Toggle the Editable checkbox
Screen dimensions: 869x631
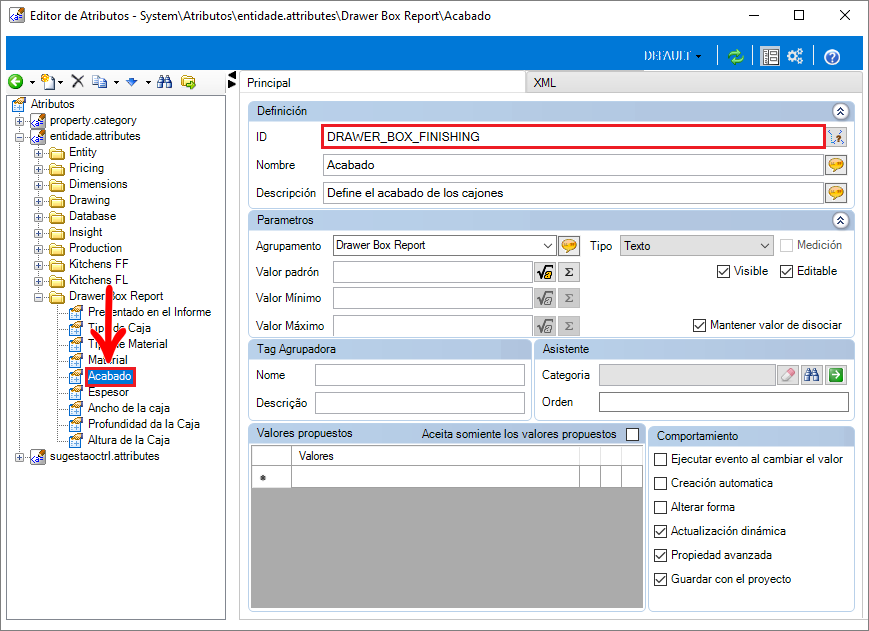coord(786,271)
